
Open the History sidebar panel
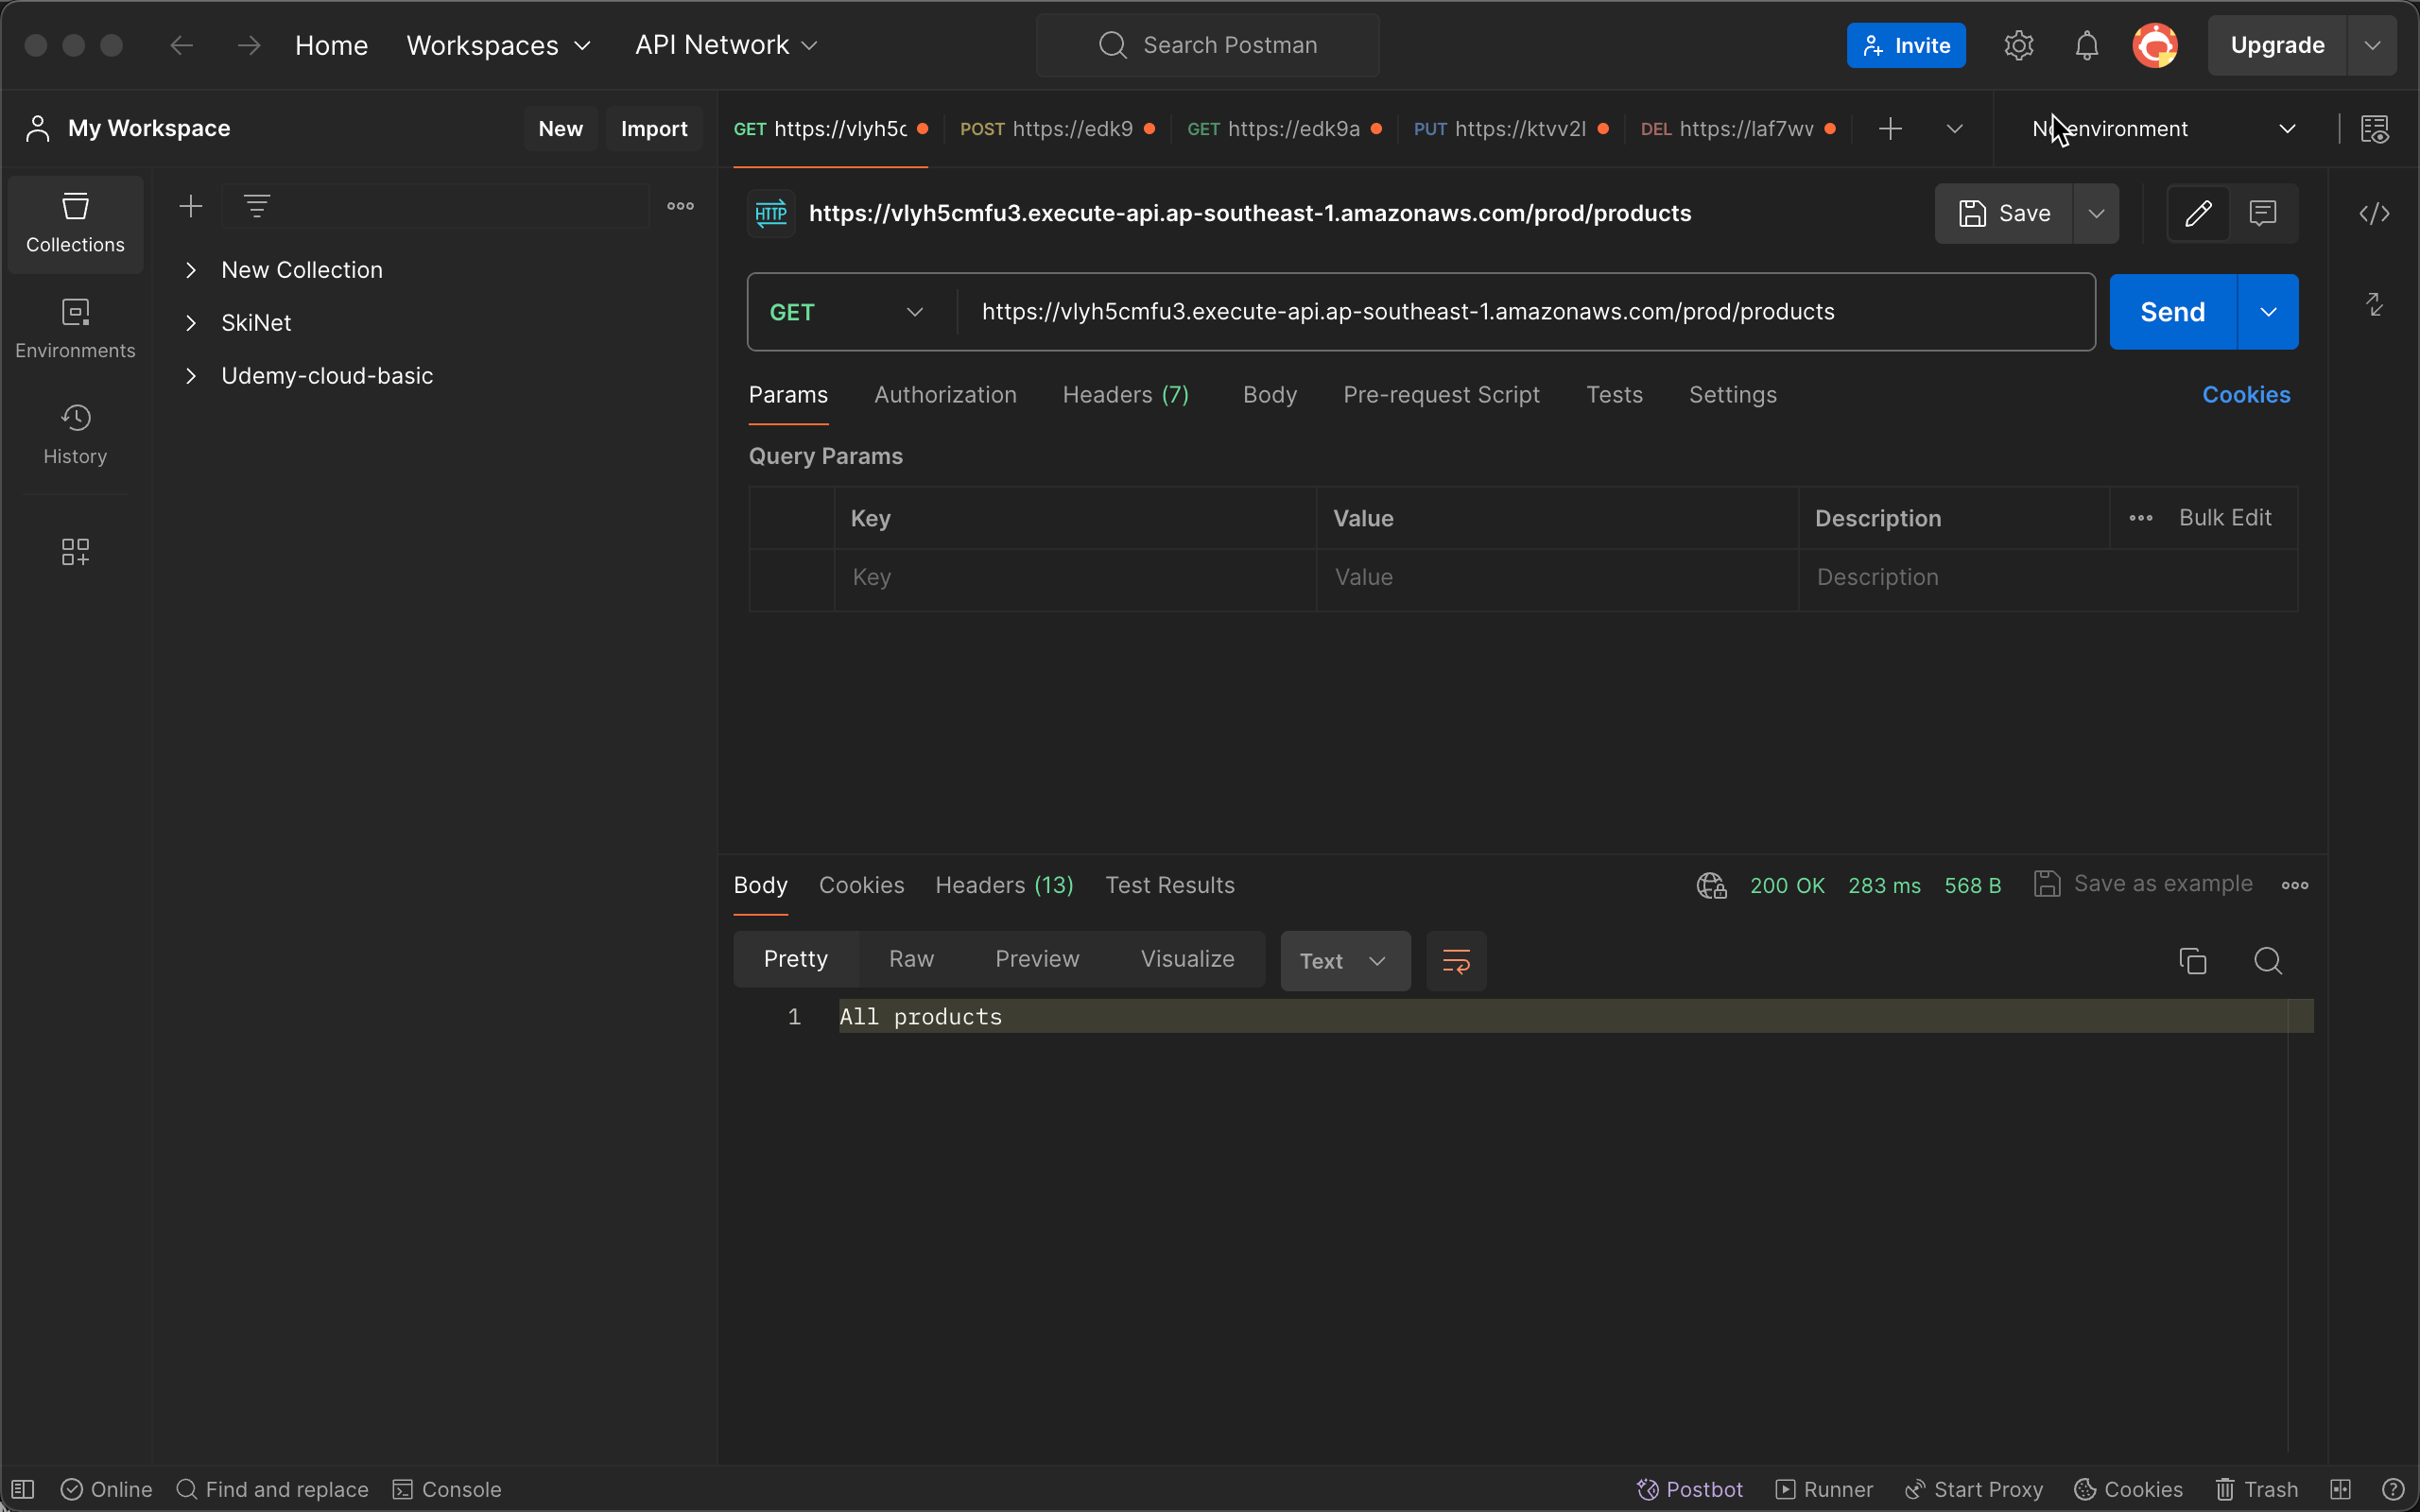tap(75, 435)
